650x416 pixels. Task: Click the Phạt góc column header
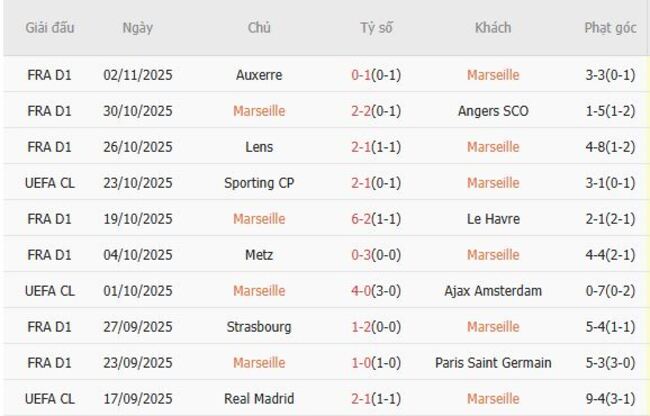tap(610, 28)
